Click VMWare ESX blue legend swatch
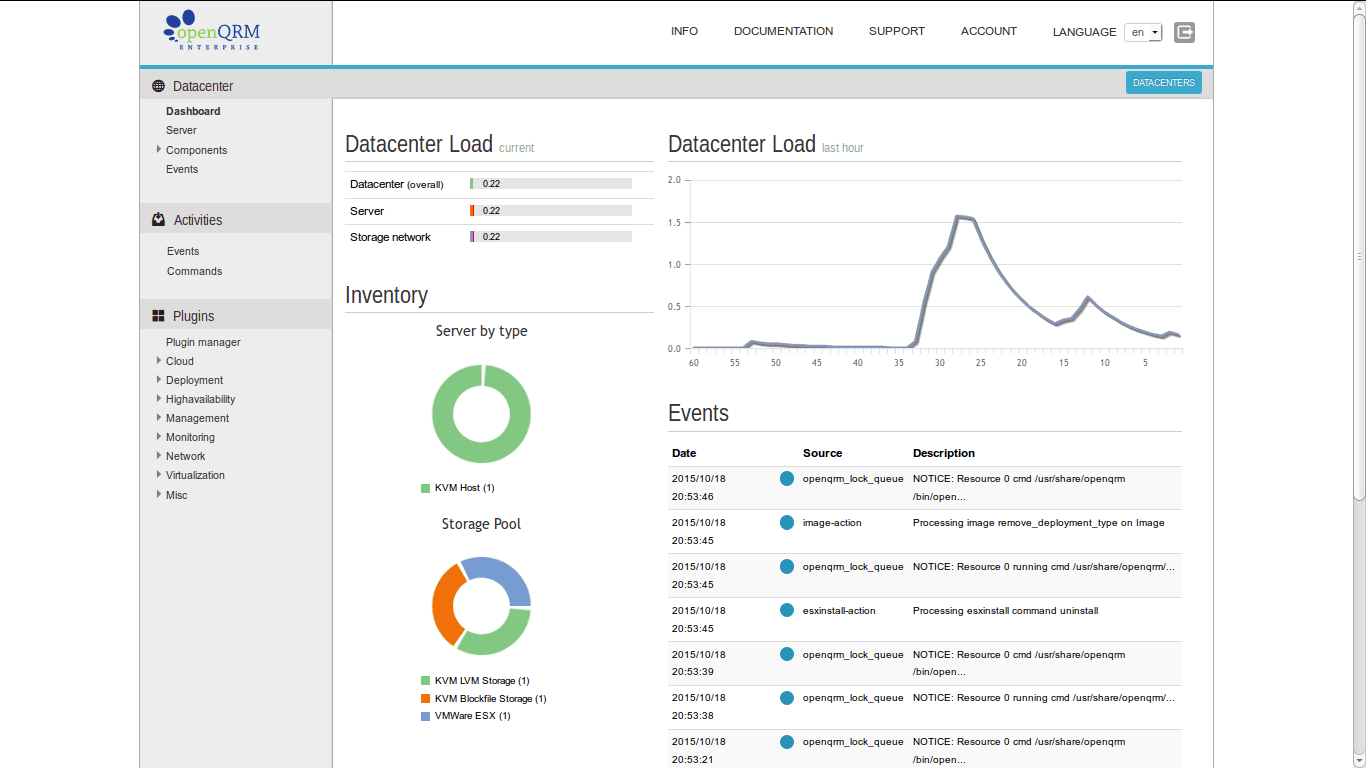1366x768 pixels. click(x=426, y=716)
